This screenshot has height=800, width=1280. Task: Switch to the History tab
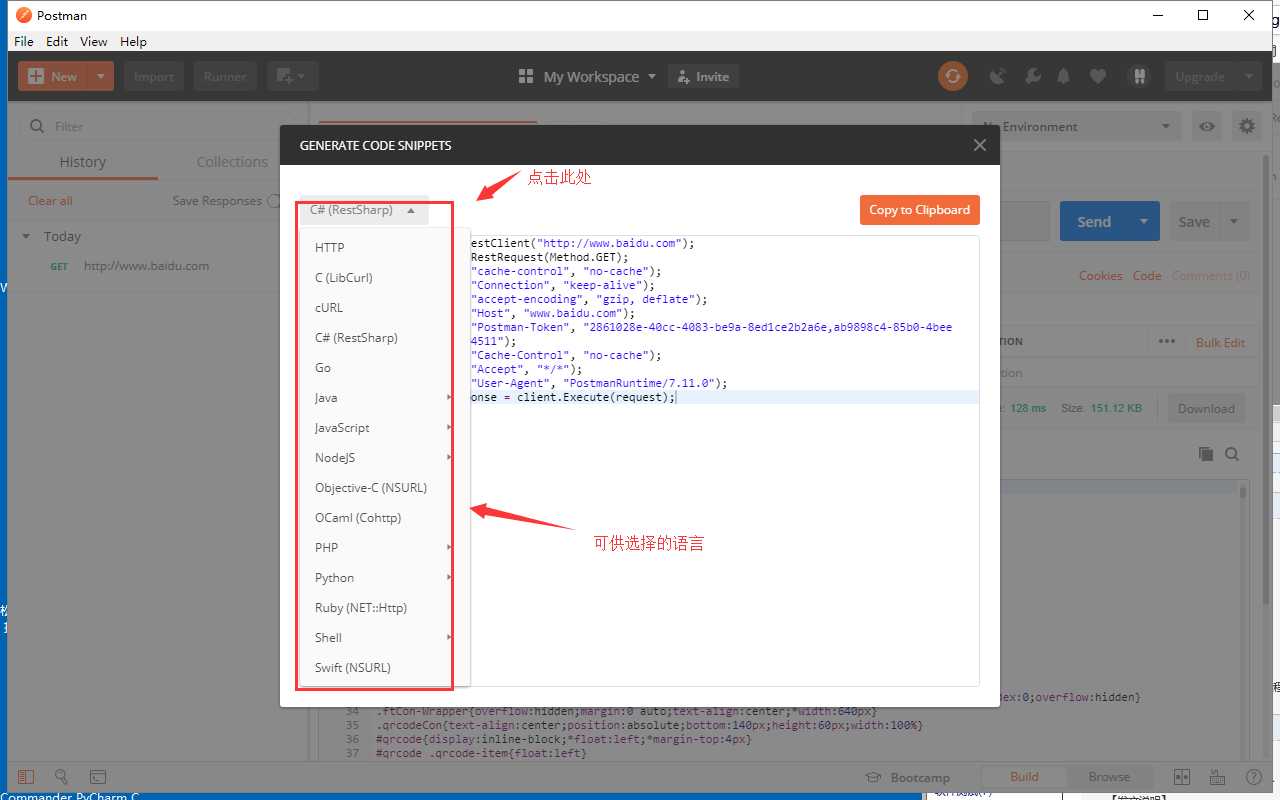click(82, 162)
